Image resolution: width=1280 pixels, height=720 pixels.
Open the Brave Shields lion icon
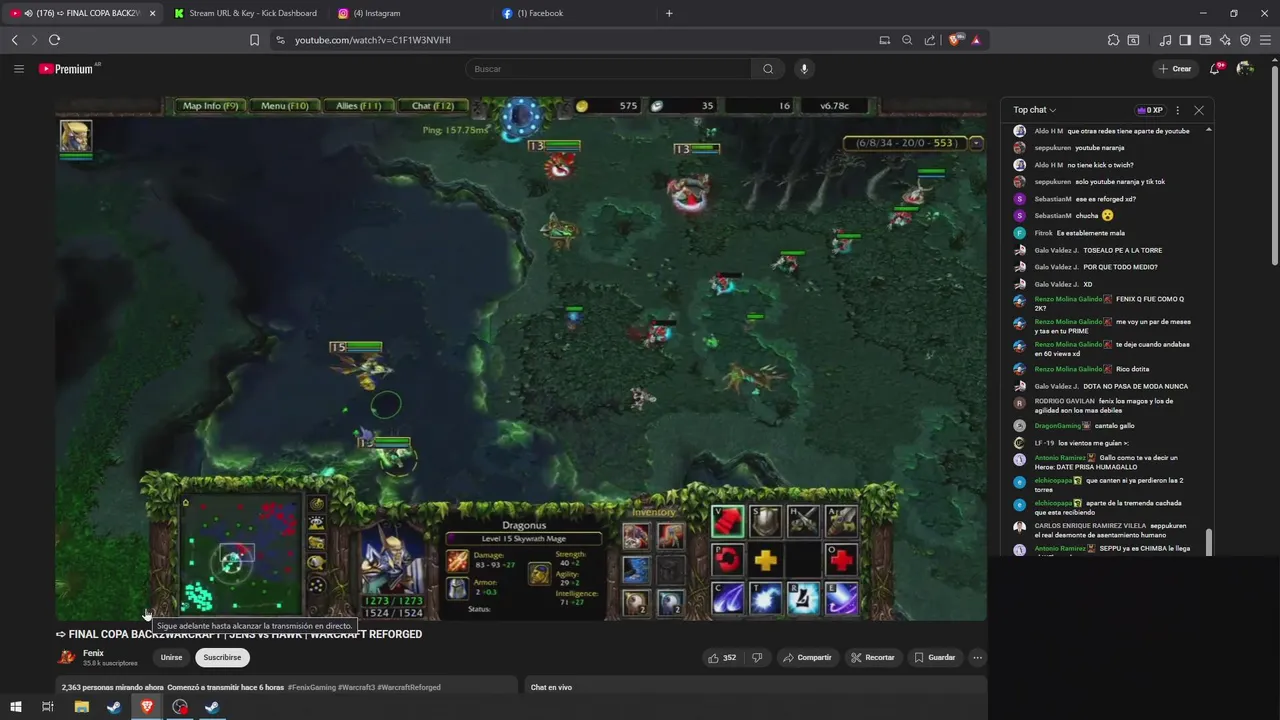pos(956,40)
